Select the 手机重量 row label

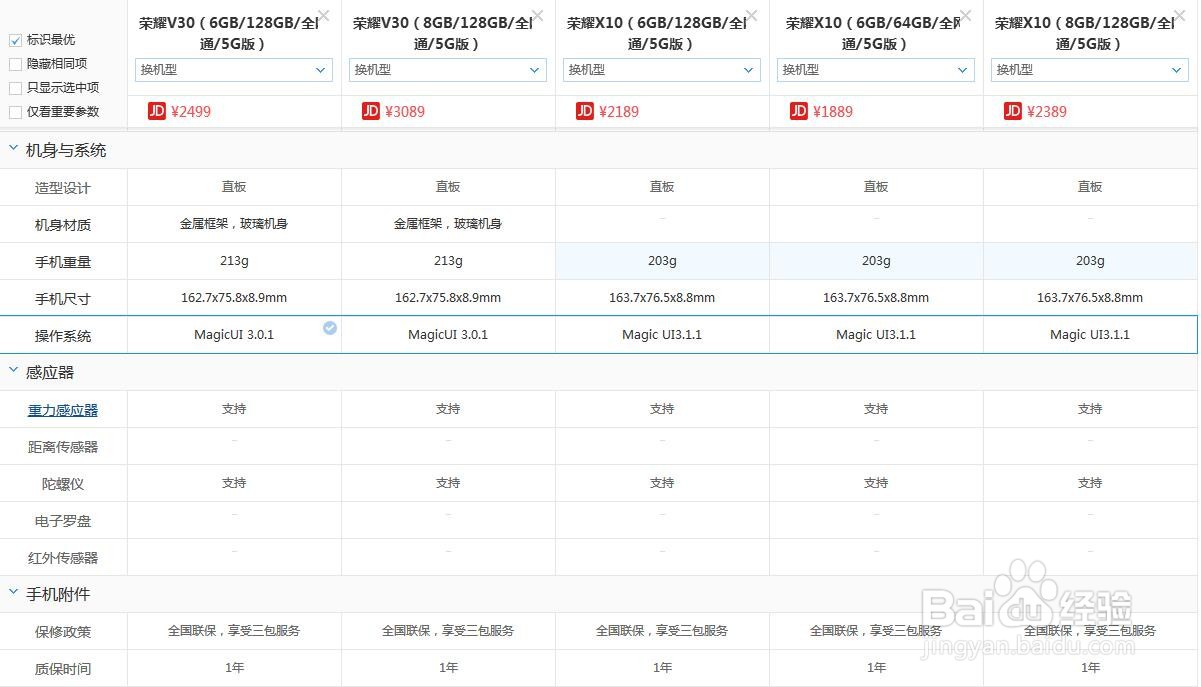pyautogui.click(x=63, y=262)
